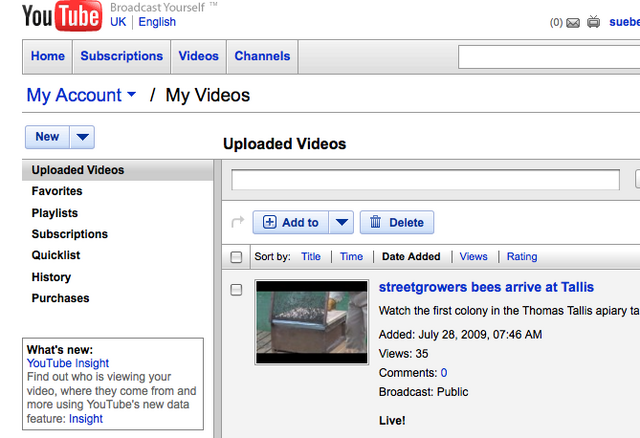Change the language via the English link
Viewport: 640px width, 438px height.
pyautogui.click(x=157, y=22)
